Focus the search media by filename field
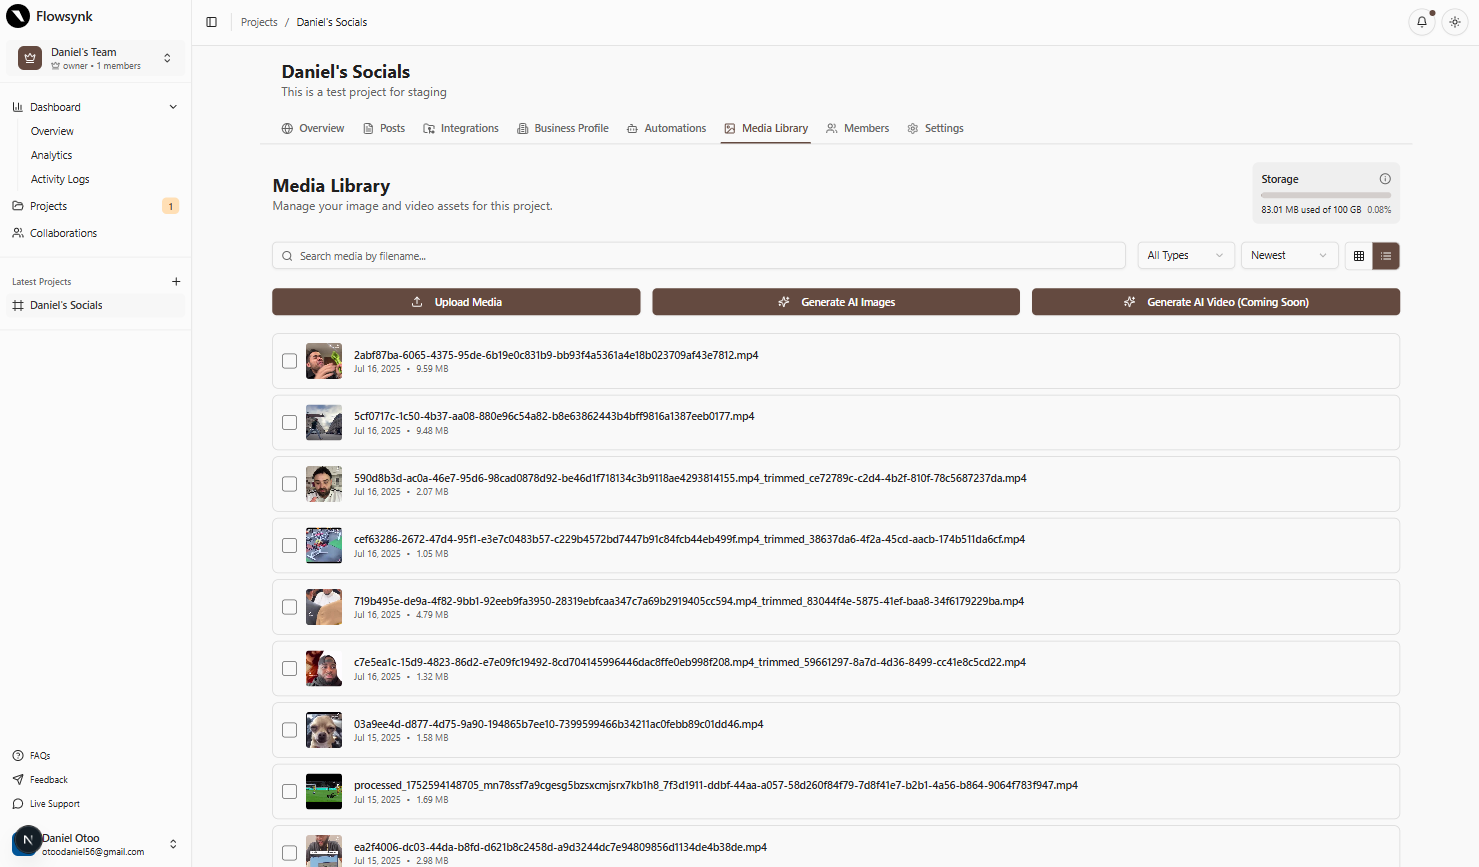The width and height of the screenshot is (1479, 867). pos(699,256)
